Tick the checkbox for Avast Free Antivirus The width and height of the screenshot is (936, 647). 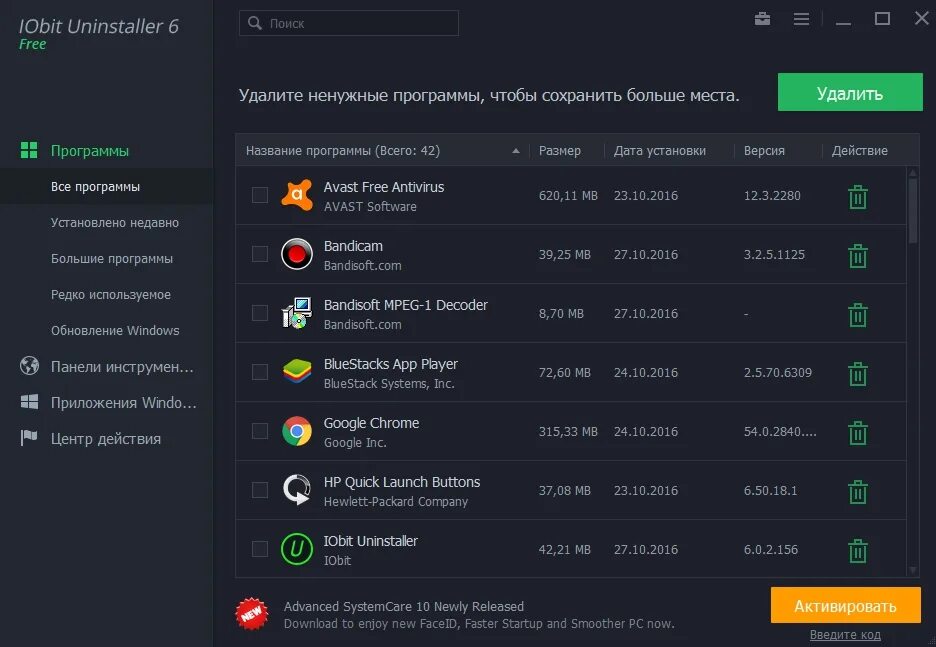click(260, 195)
